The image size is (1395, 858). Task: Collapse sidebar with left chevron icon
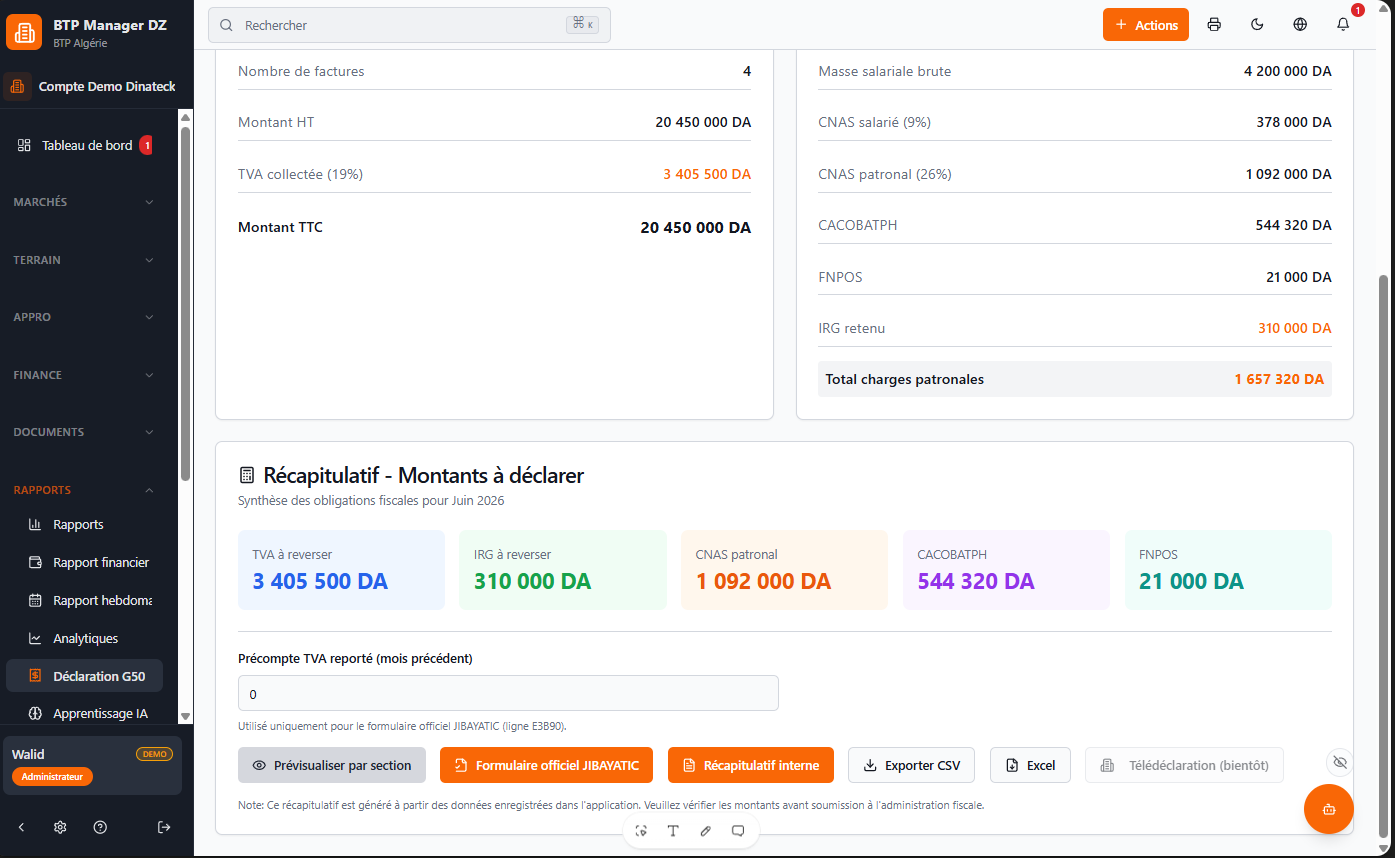click(22, 827)
